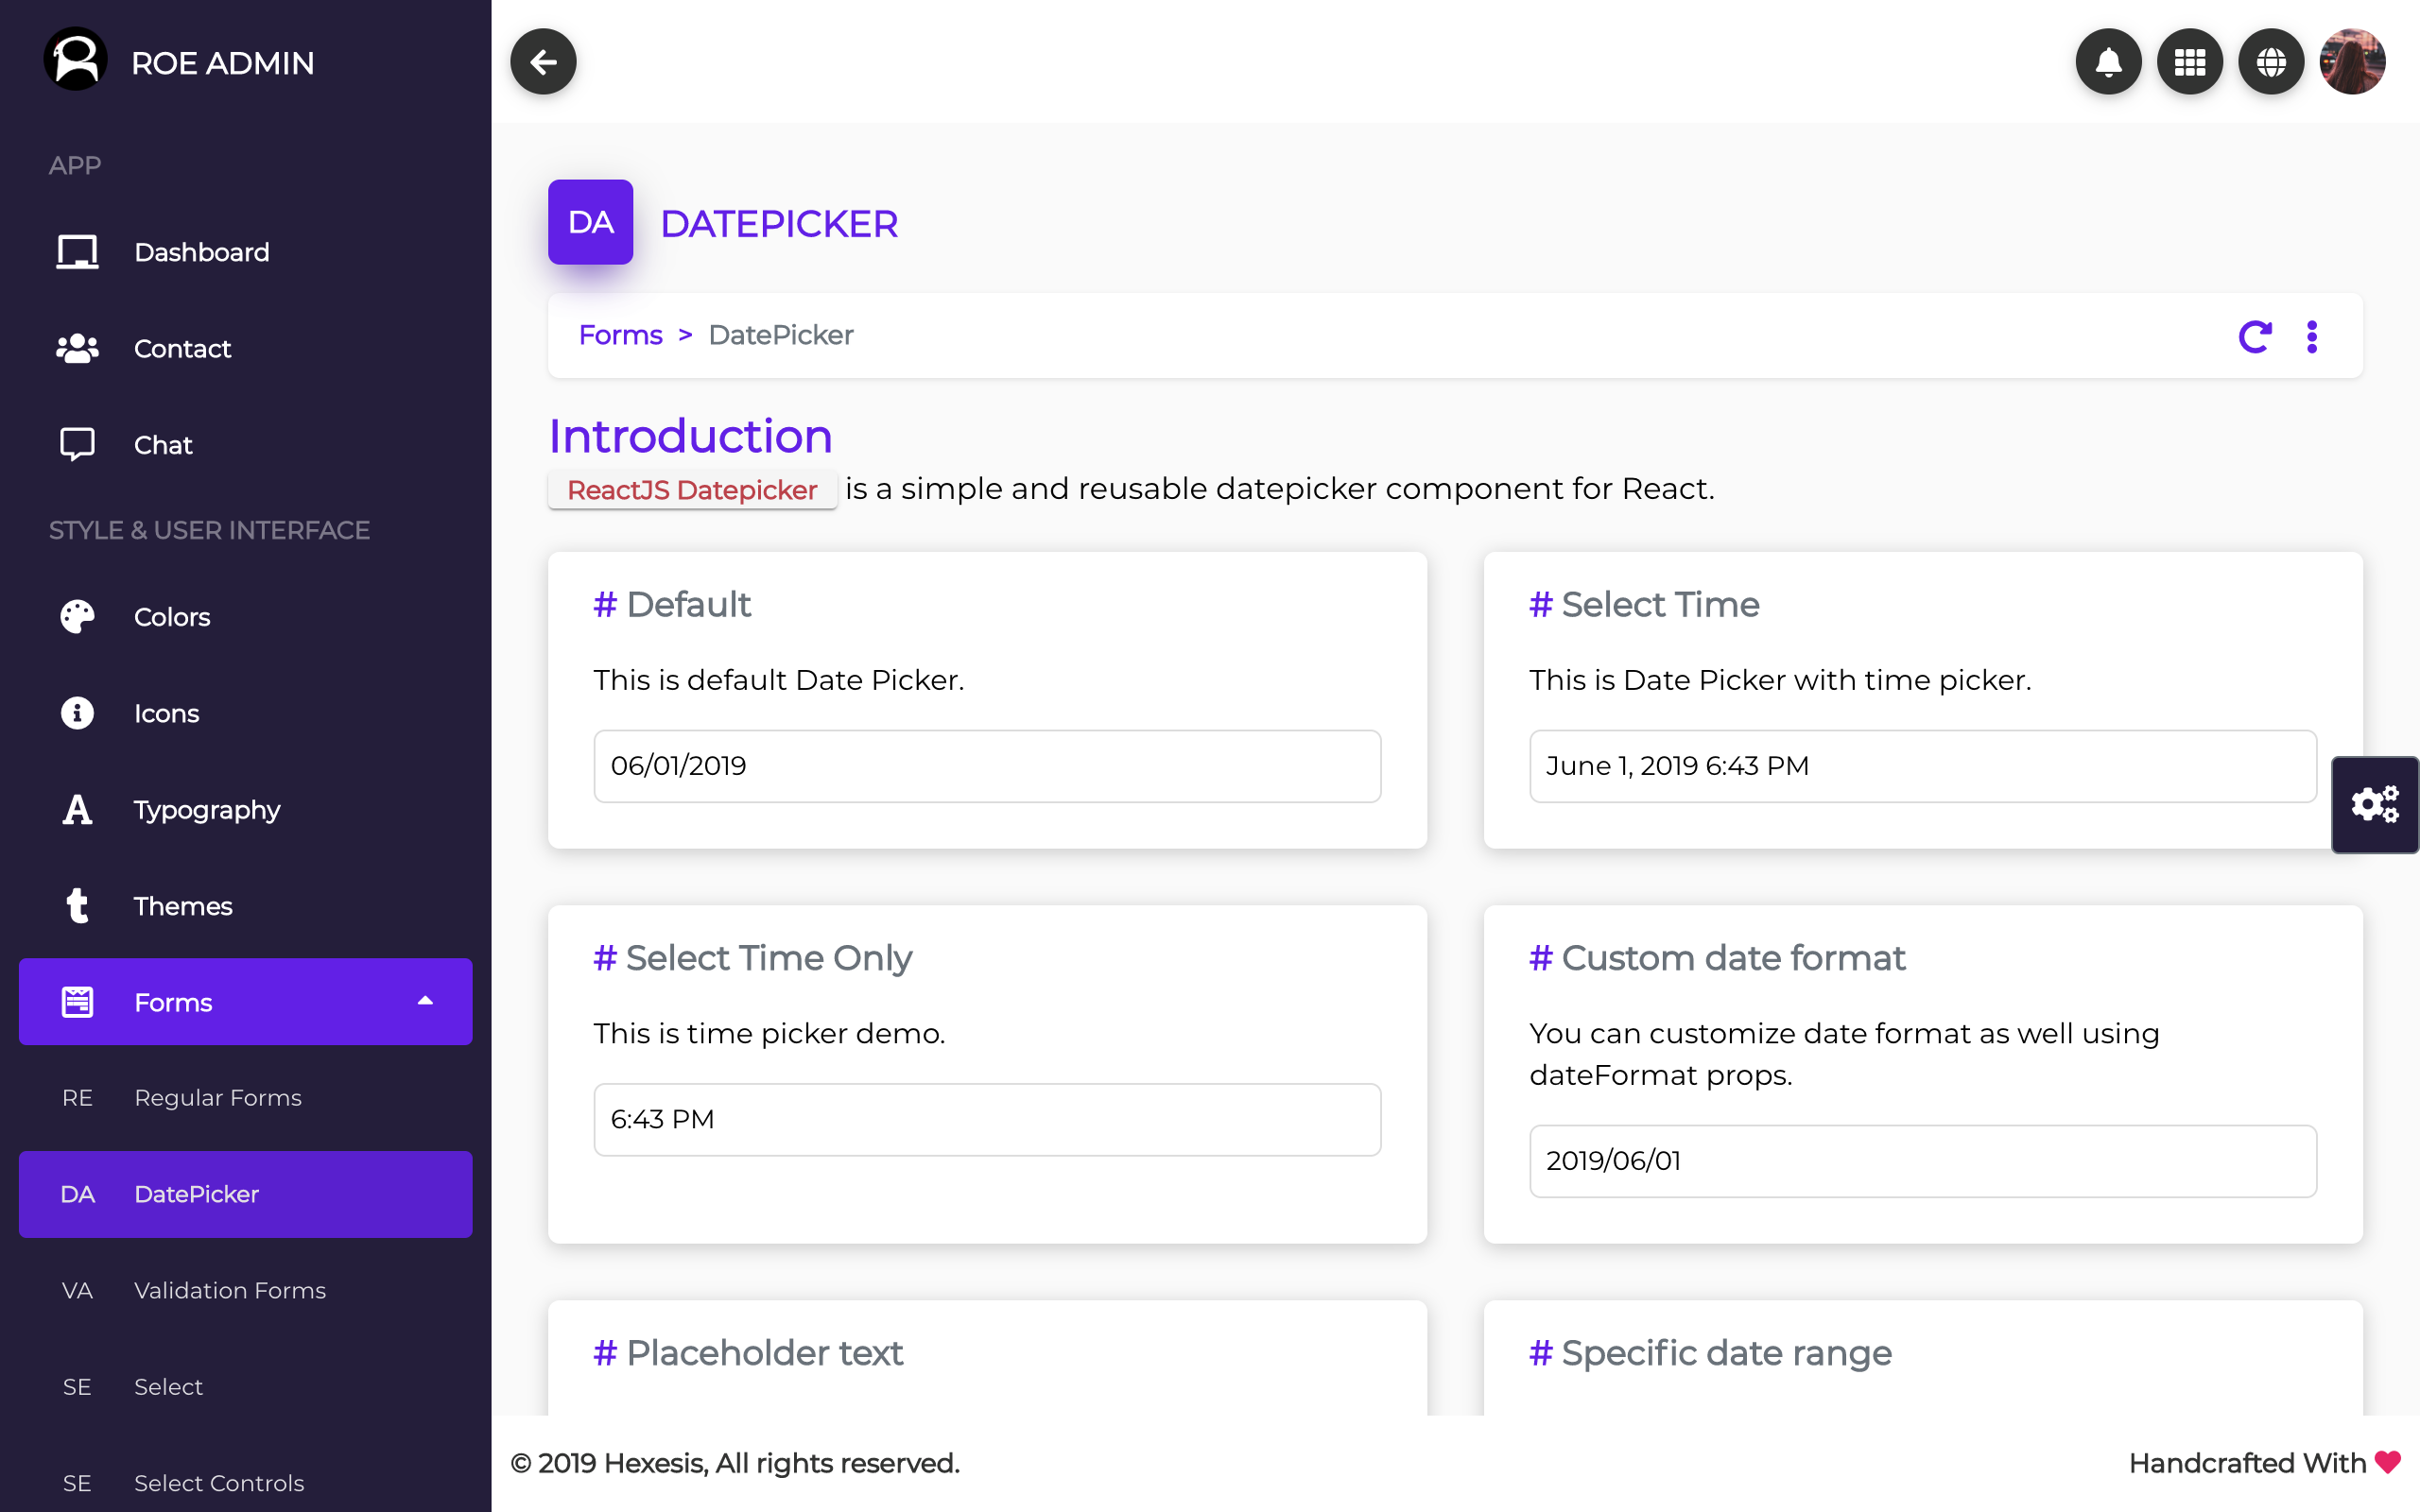Screen dimensions: 2420x1512
Task: Click the ReactJS Datepicker link
Action: (692, 490)
